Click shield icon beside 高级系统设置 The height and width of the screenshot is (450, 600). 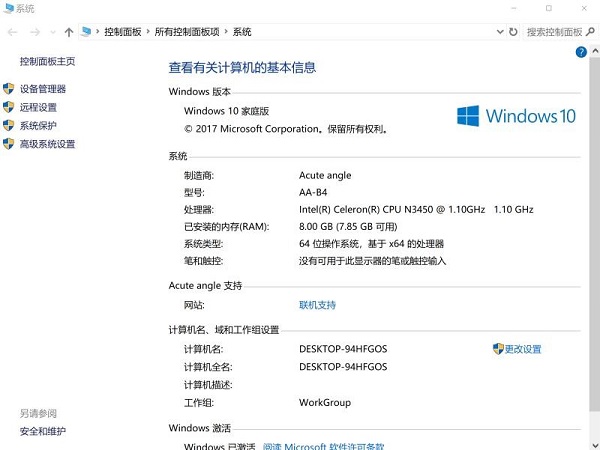point(8,144)
